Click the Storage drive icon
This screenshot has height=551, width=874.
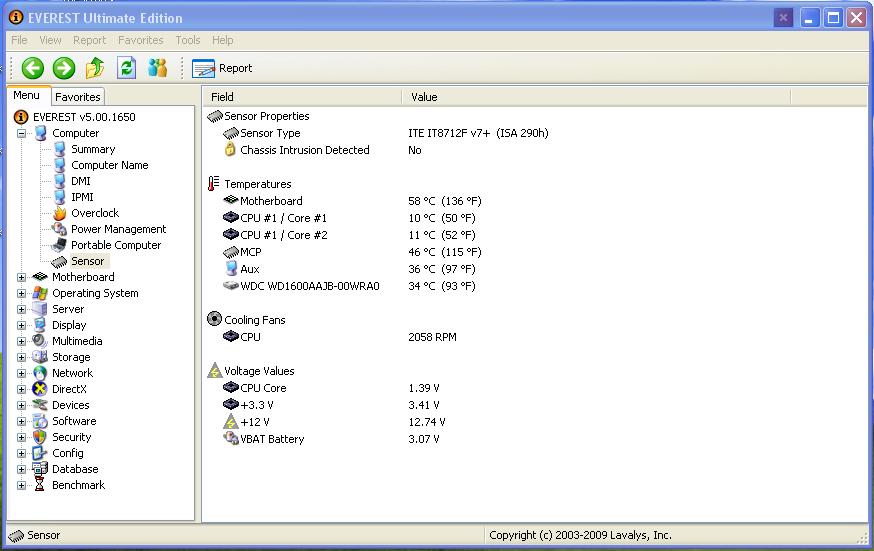click(x=40, y=357)
